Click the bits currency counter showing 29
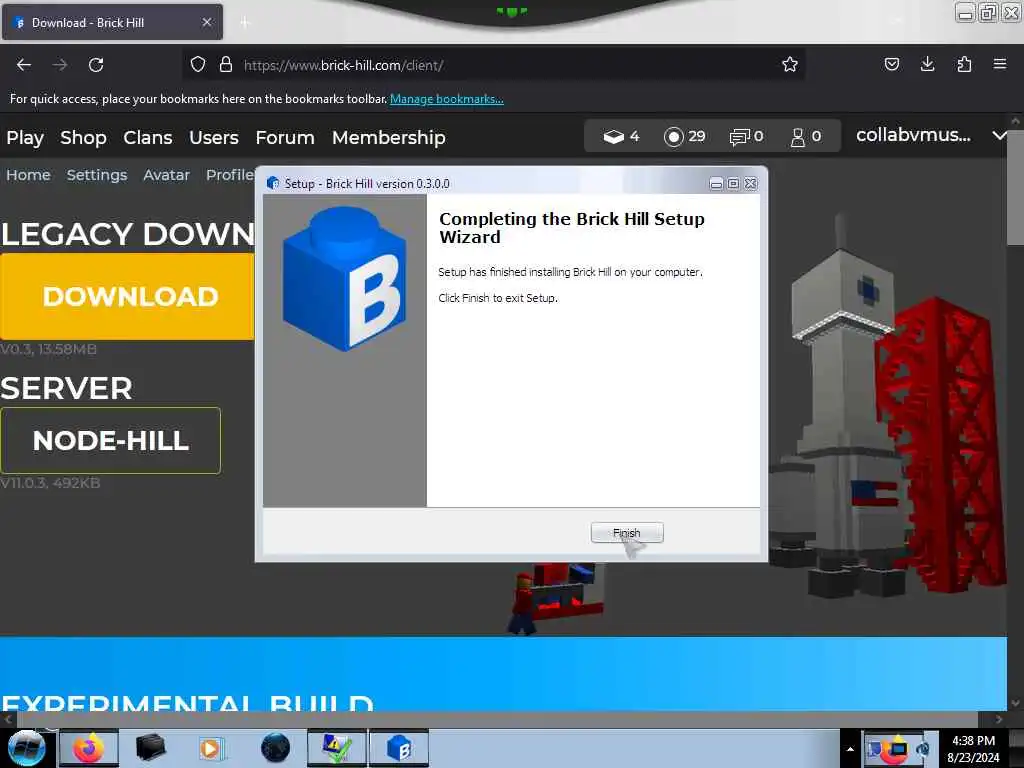Viewport: 1024px width, 768px height. click(x=684, y=136)
